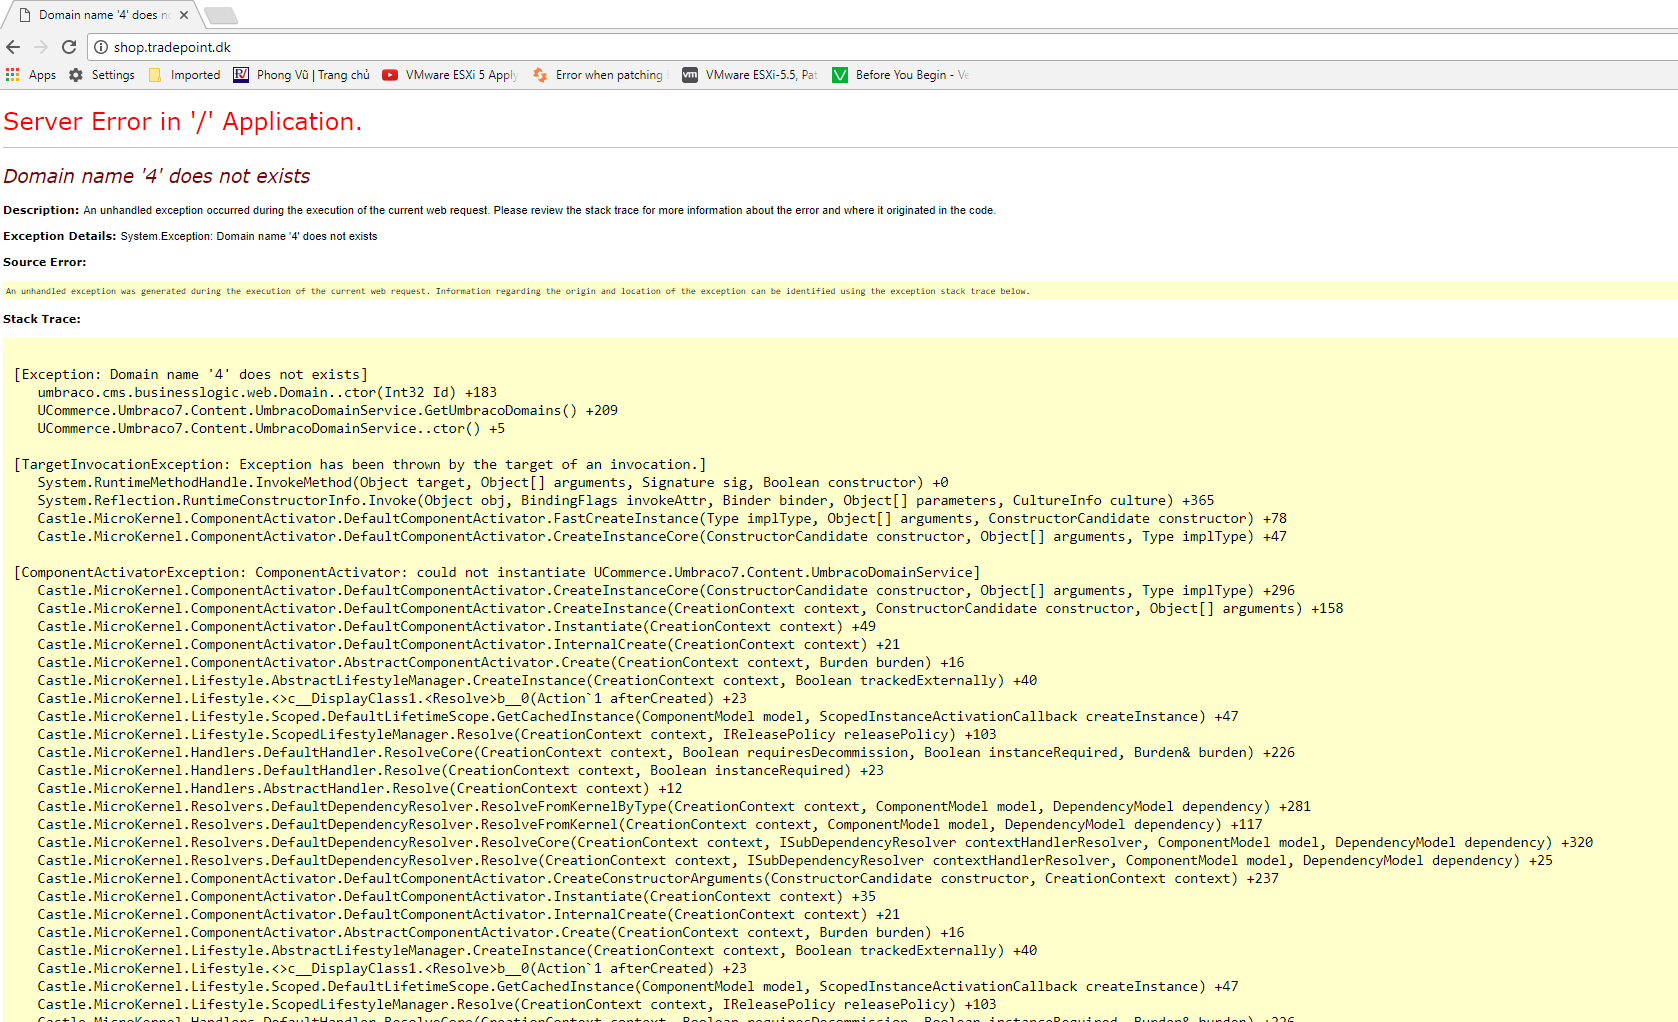1678x1022 pixels.
Task: Click the forward navigation arrow
Action: pyautogui.click(x=40, y=46)
